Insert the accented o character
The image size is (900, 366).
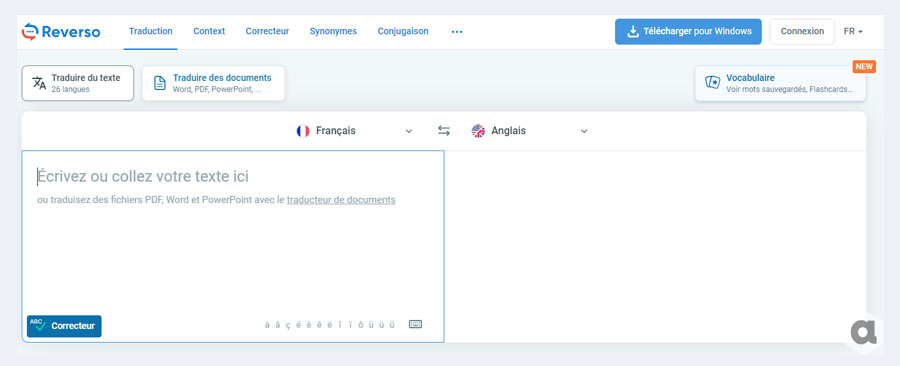361,325
